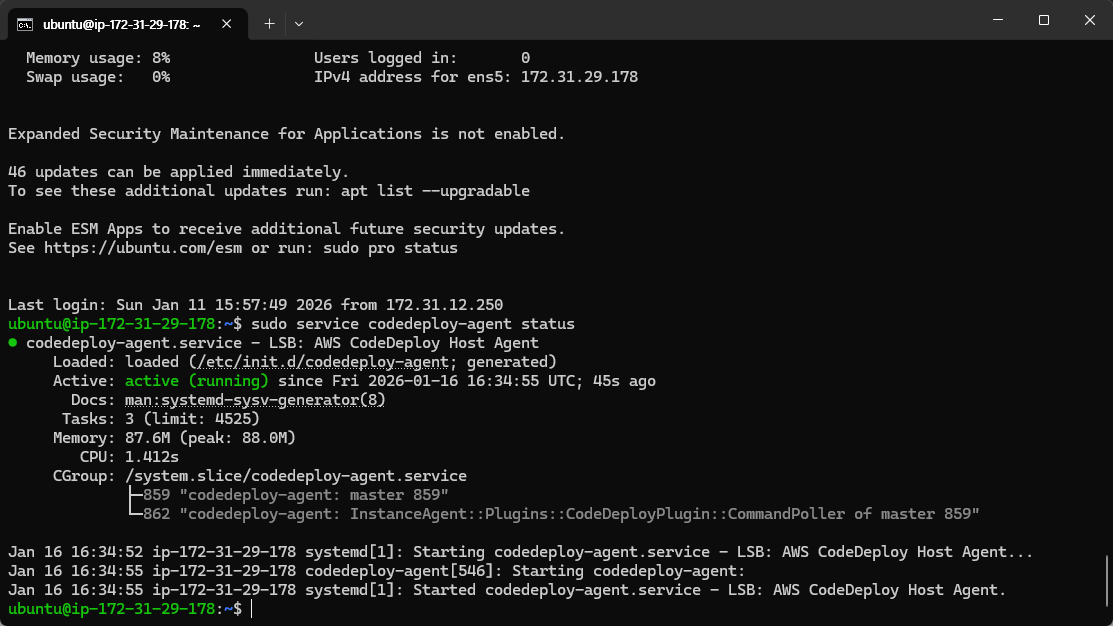Viewport: 1113px width, 626px height.
Task: Click the green "active (running)" status text
Action: tap(197, 381)
